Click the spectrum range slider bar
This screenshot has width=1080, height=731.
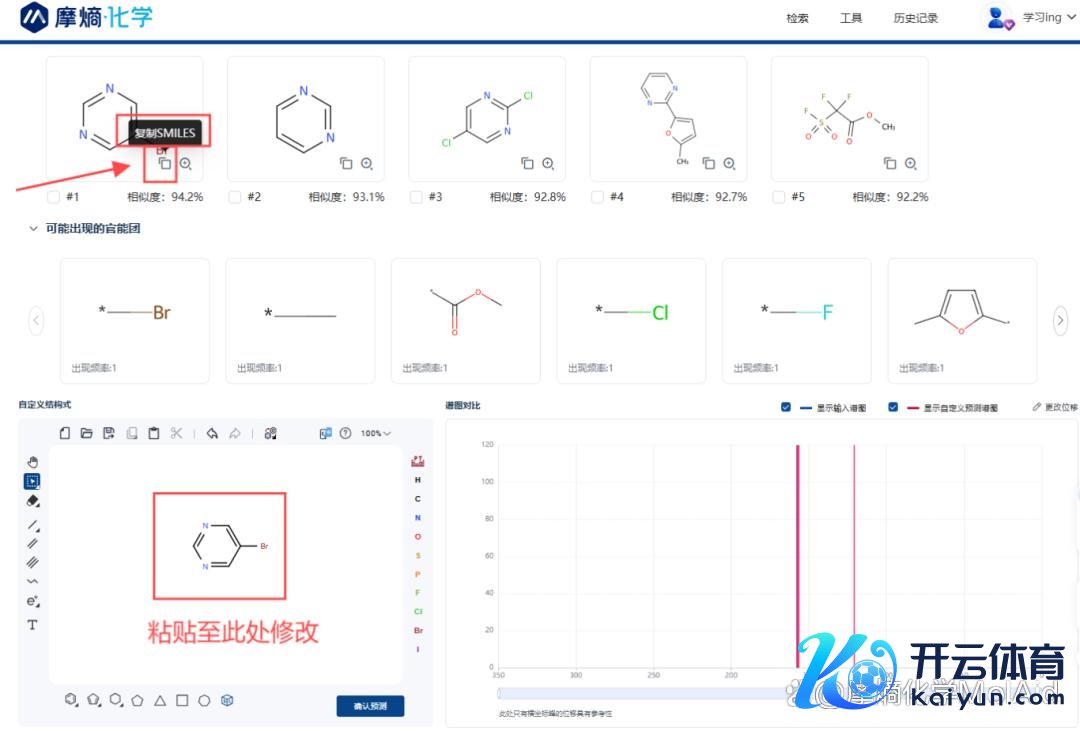click(640, 693)
